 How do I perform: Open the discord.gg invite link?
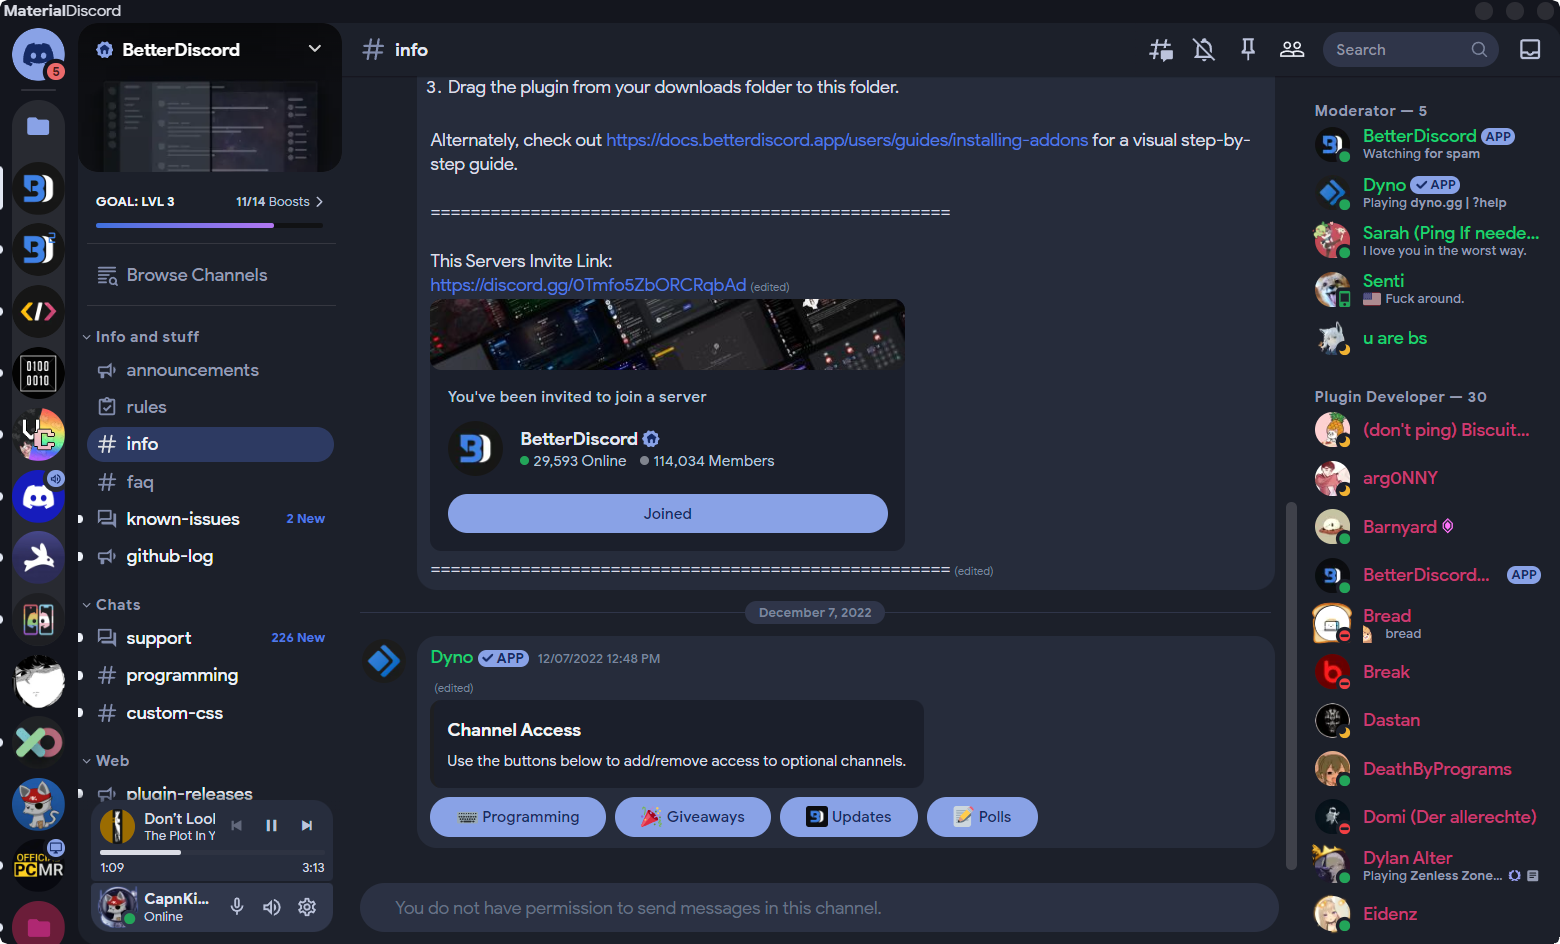[588, 285]
